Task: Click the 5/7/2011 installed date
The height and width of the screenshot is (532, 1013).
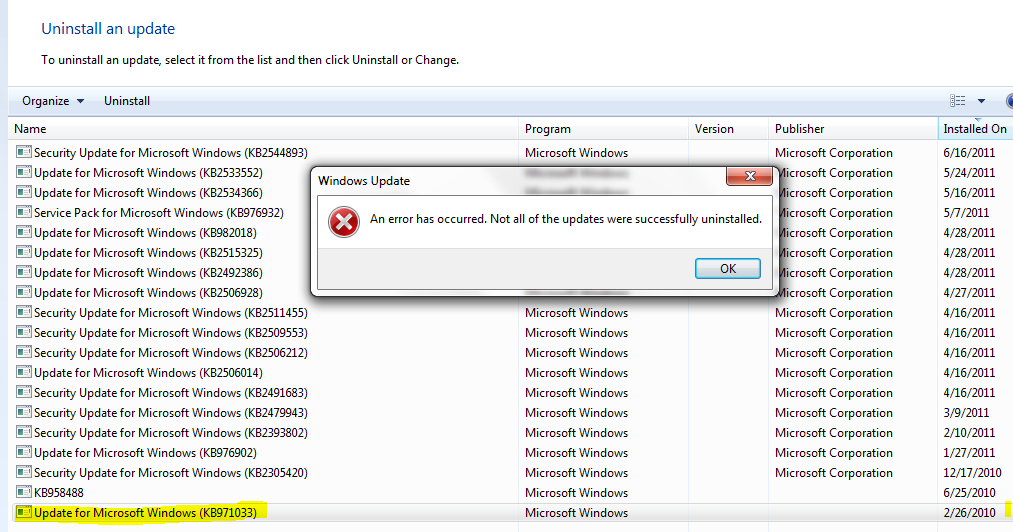Action: (966, 213)
